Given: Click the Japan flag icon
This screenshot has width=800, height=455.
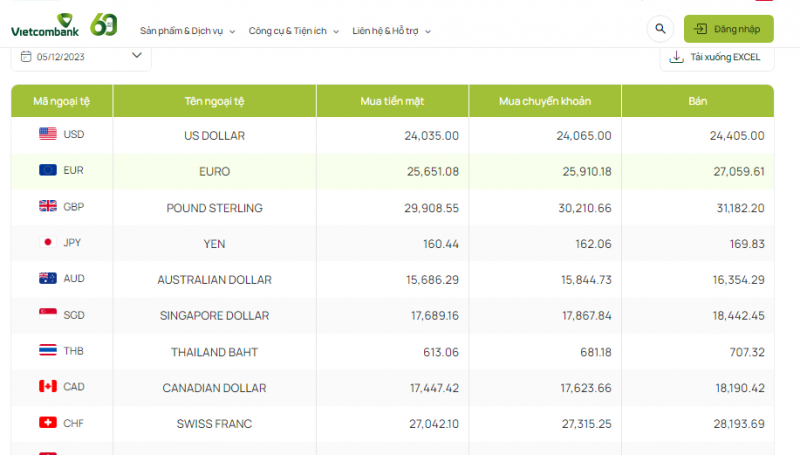Looking at the screenshot, I should pos(48,242).
